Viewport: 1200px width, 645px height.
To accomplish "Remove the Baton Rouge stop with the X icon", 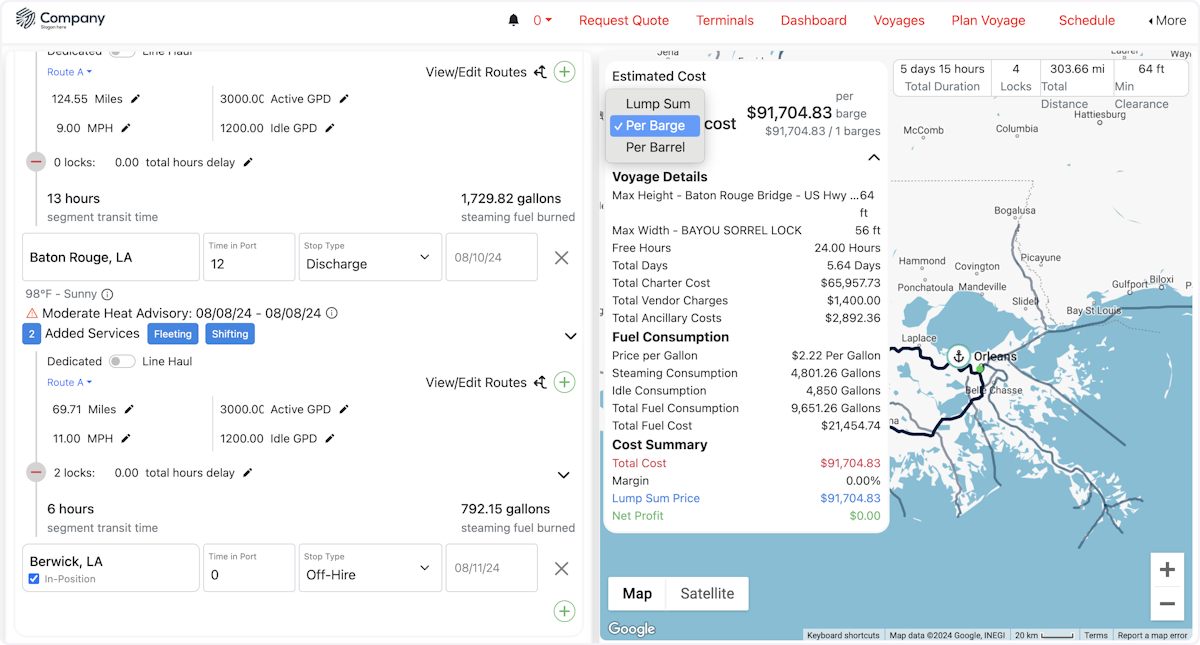I will pyautogui.click(x=561, y=257).
